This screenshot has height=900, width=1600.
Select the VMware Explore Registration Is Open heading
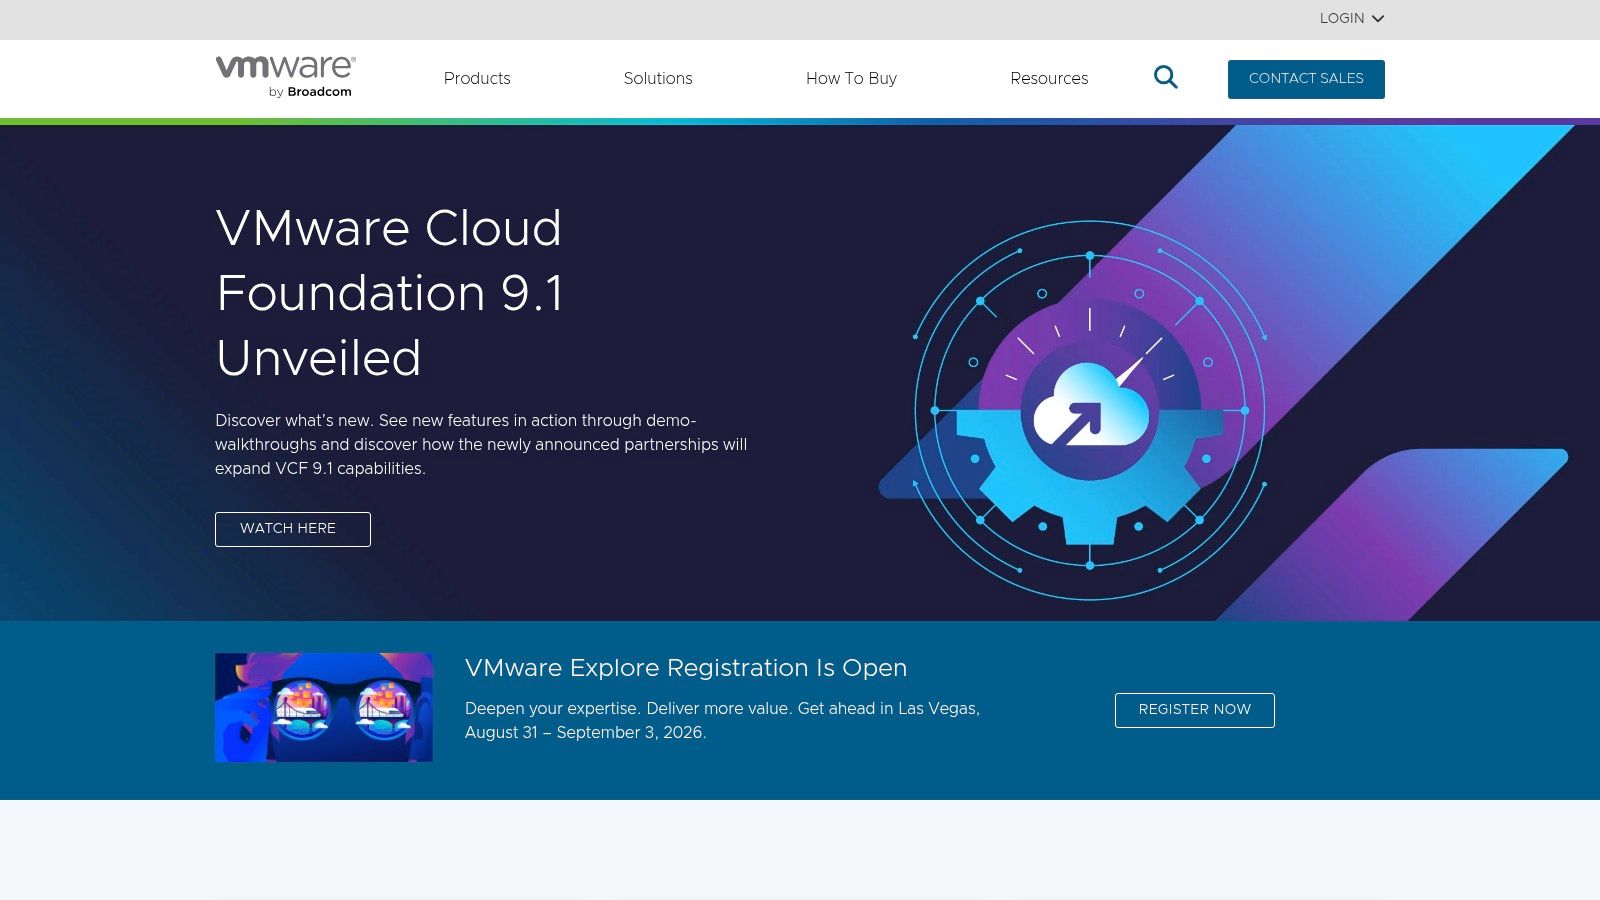point(686,668)
